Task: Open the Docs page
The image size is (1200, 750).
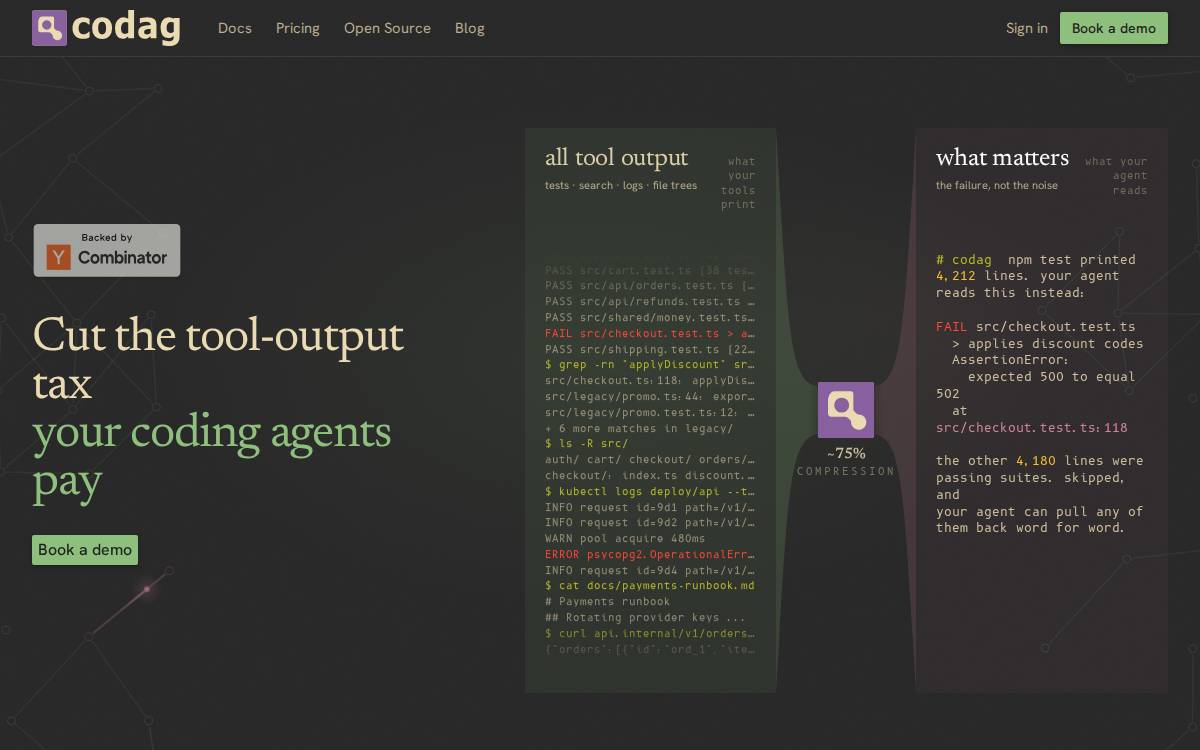Action: [x=235, y=28]
